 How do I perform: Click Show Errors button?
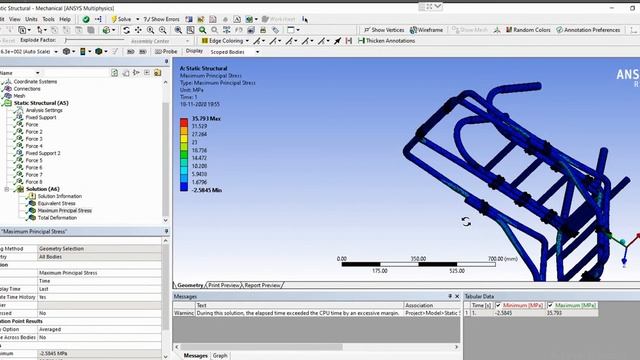pos(161,19)
